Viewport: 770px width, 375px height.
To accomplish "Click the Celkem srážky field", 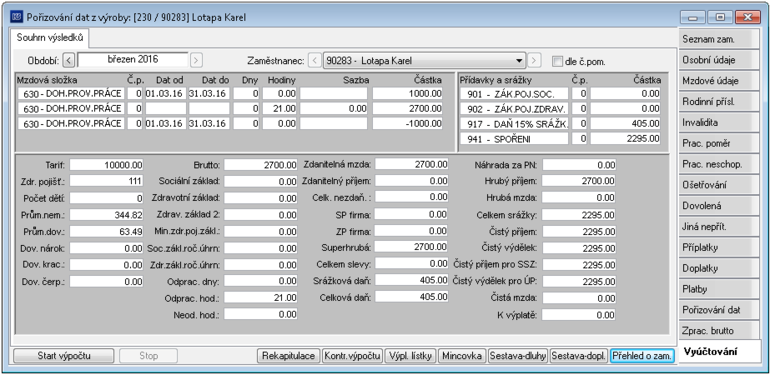I will [579, 215].
